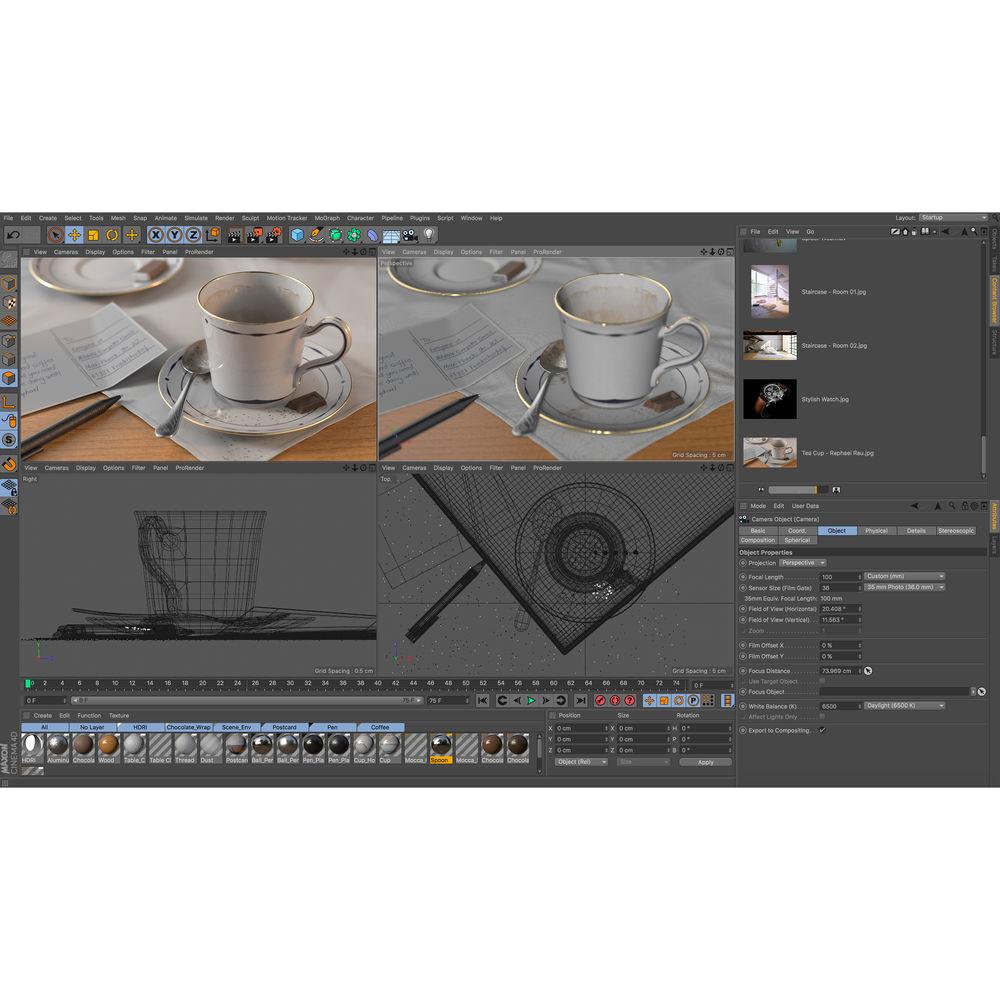Select the Rotate tool in the toolbar

[x=110, y=235]
